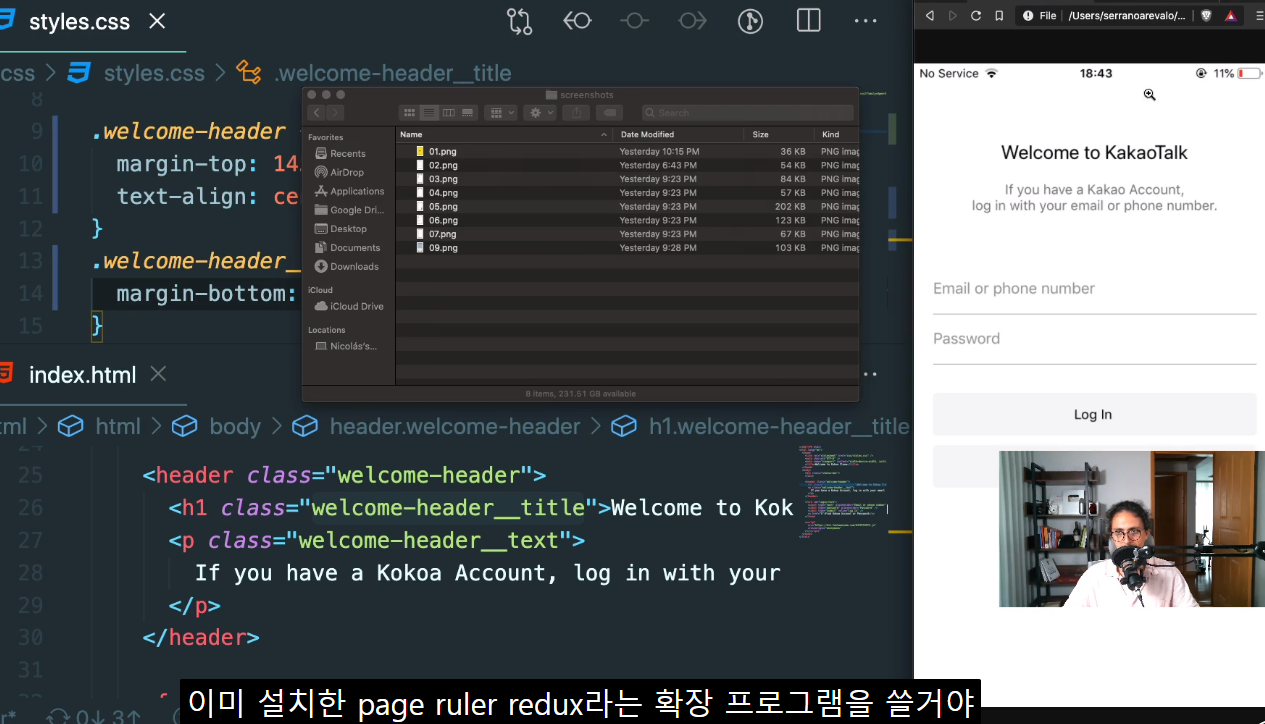Click the rotation lock icon in phone status bar
1265x724 pixels.
coord(1201,74)
